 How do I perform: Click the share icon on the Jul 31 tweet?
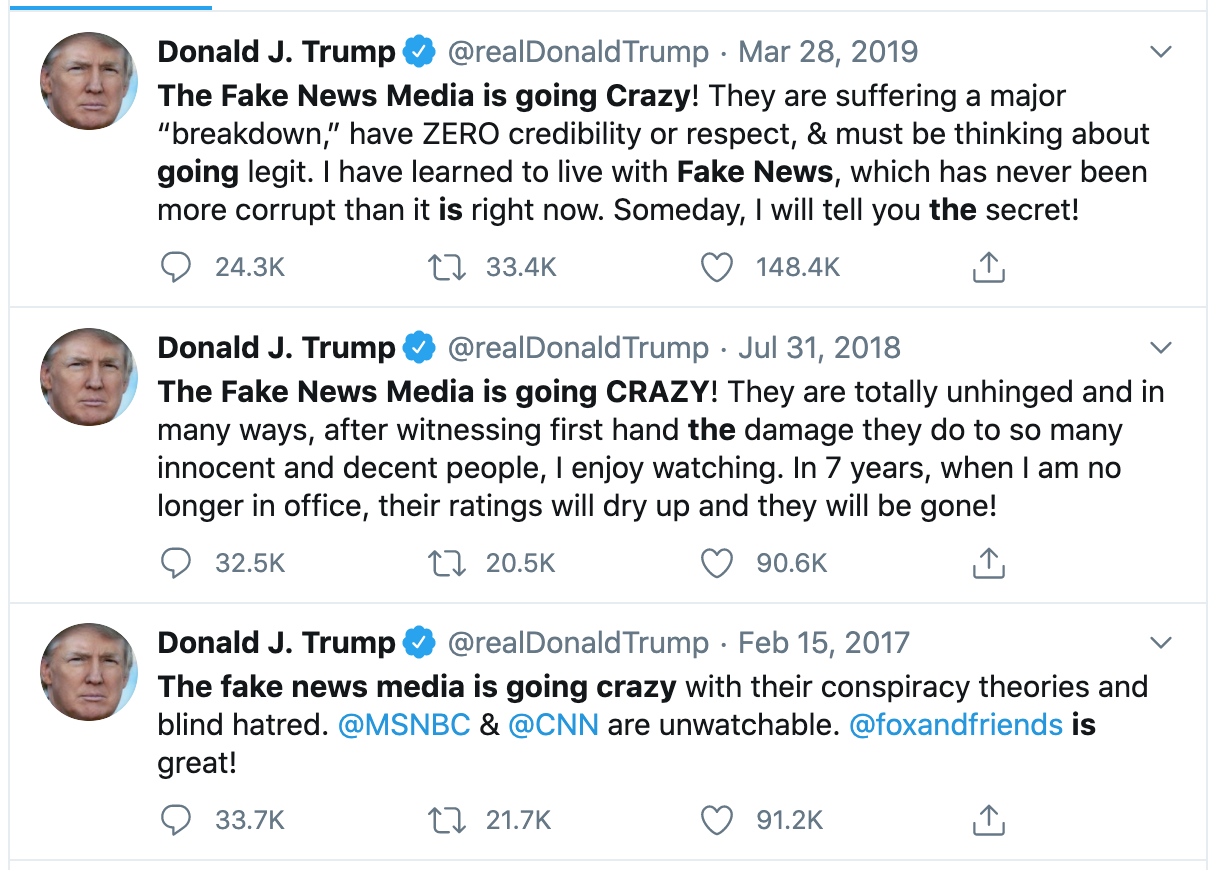(988, 563)
